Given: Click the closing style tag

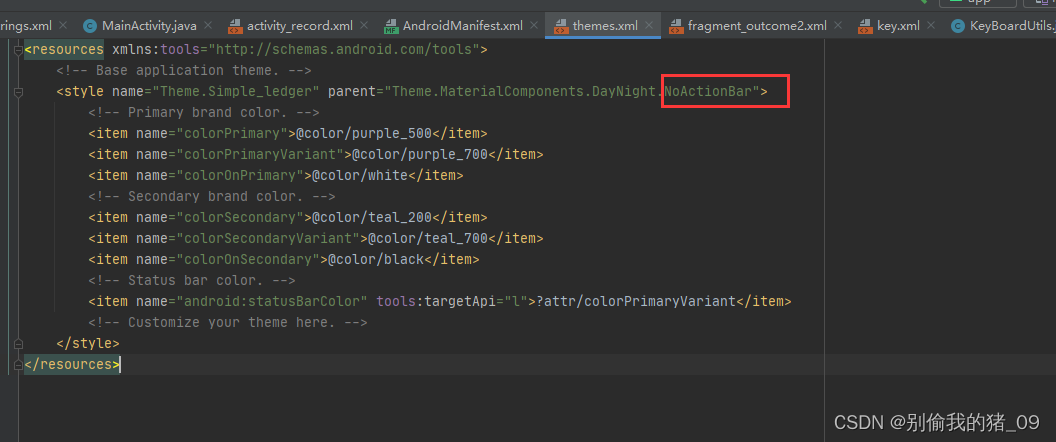Looking at the screenshot, I should (x=88, y=343).
